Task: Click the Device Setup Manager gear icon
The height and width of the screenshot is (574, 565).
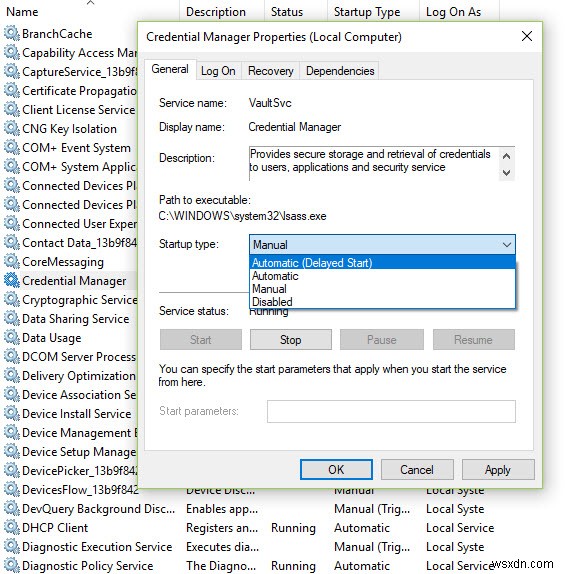Action: click(12, 452)
